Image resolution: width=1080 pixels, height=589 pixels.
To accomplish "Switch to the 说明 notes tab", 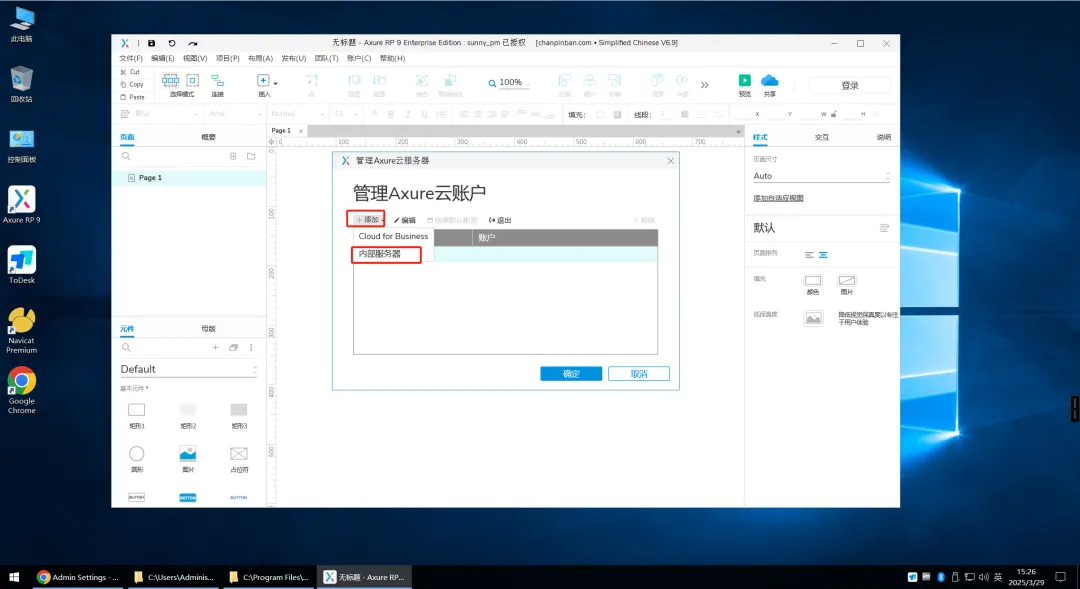I will (884, 137).
